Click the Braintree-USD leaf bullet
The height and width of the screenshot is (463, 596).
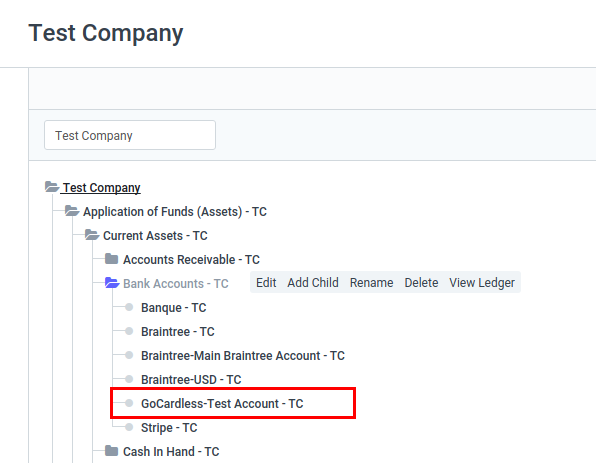click(x=129, y=379)
